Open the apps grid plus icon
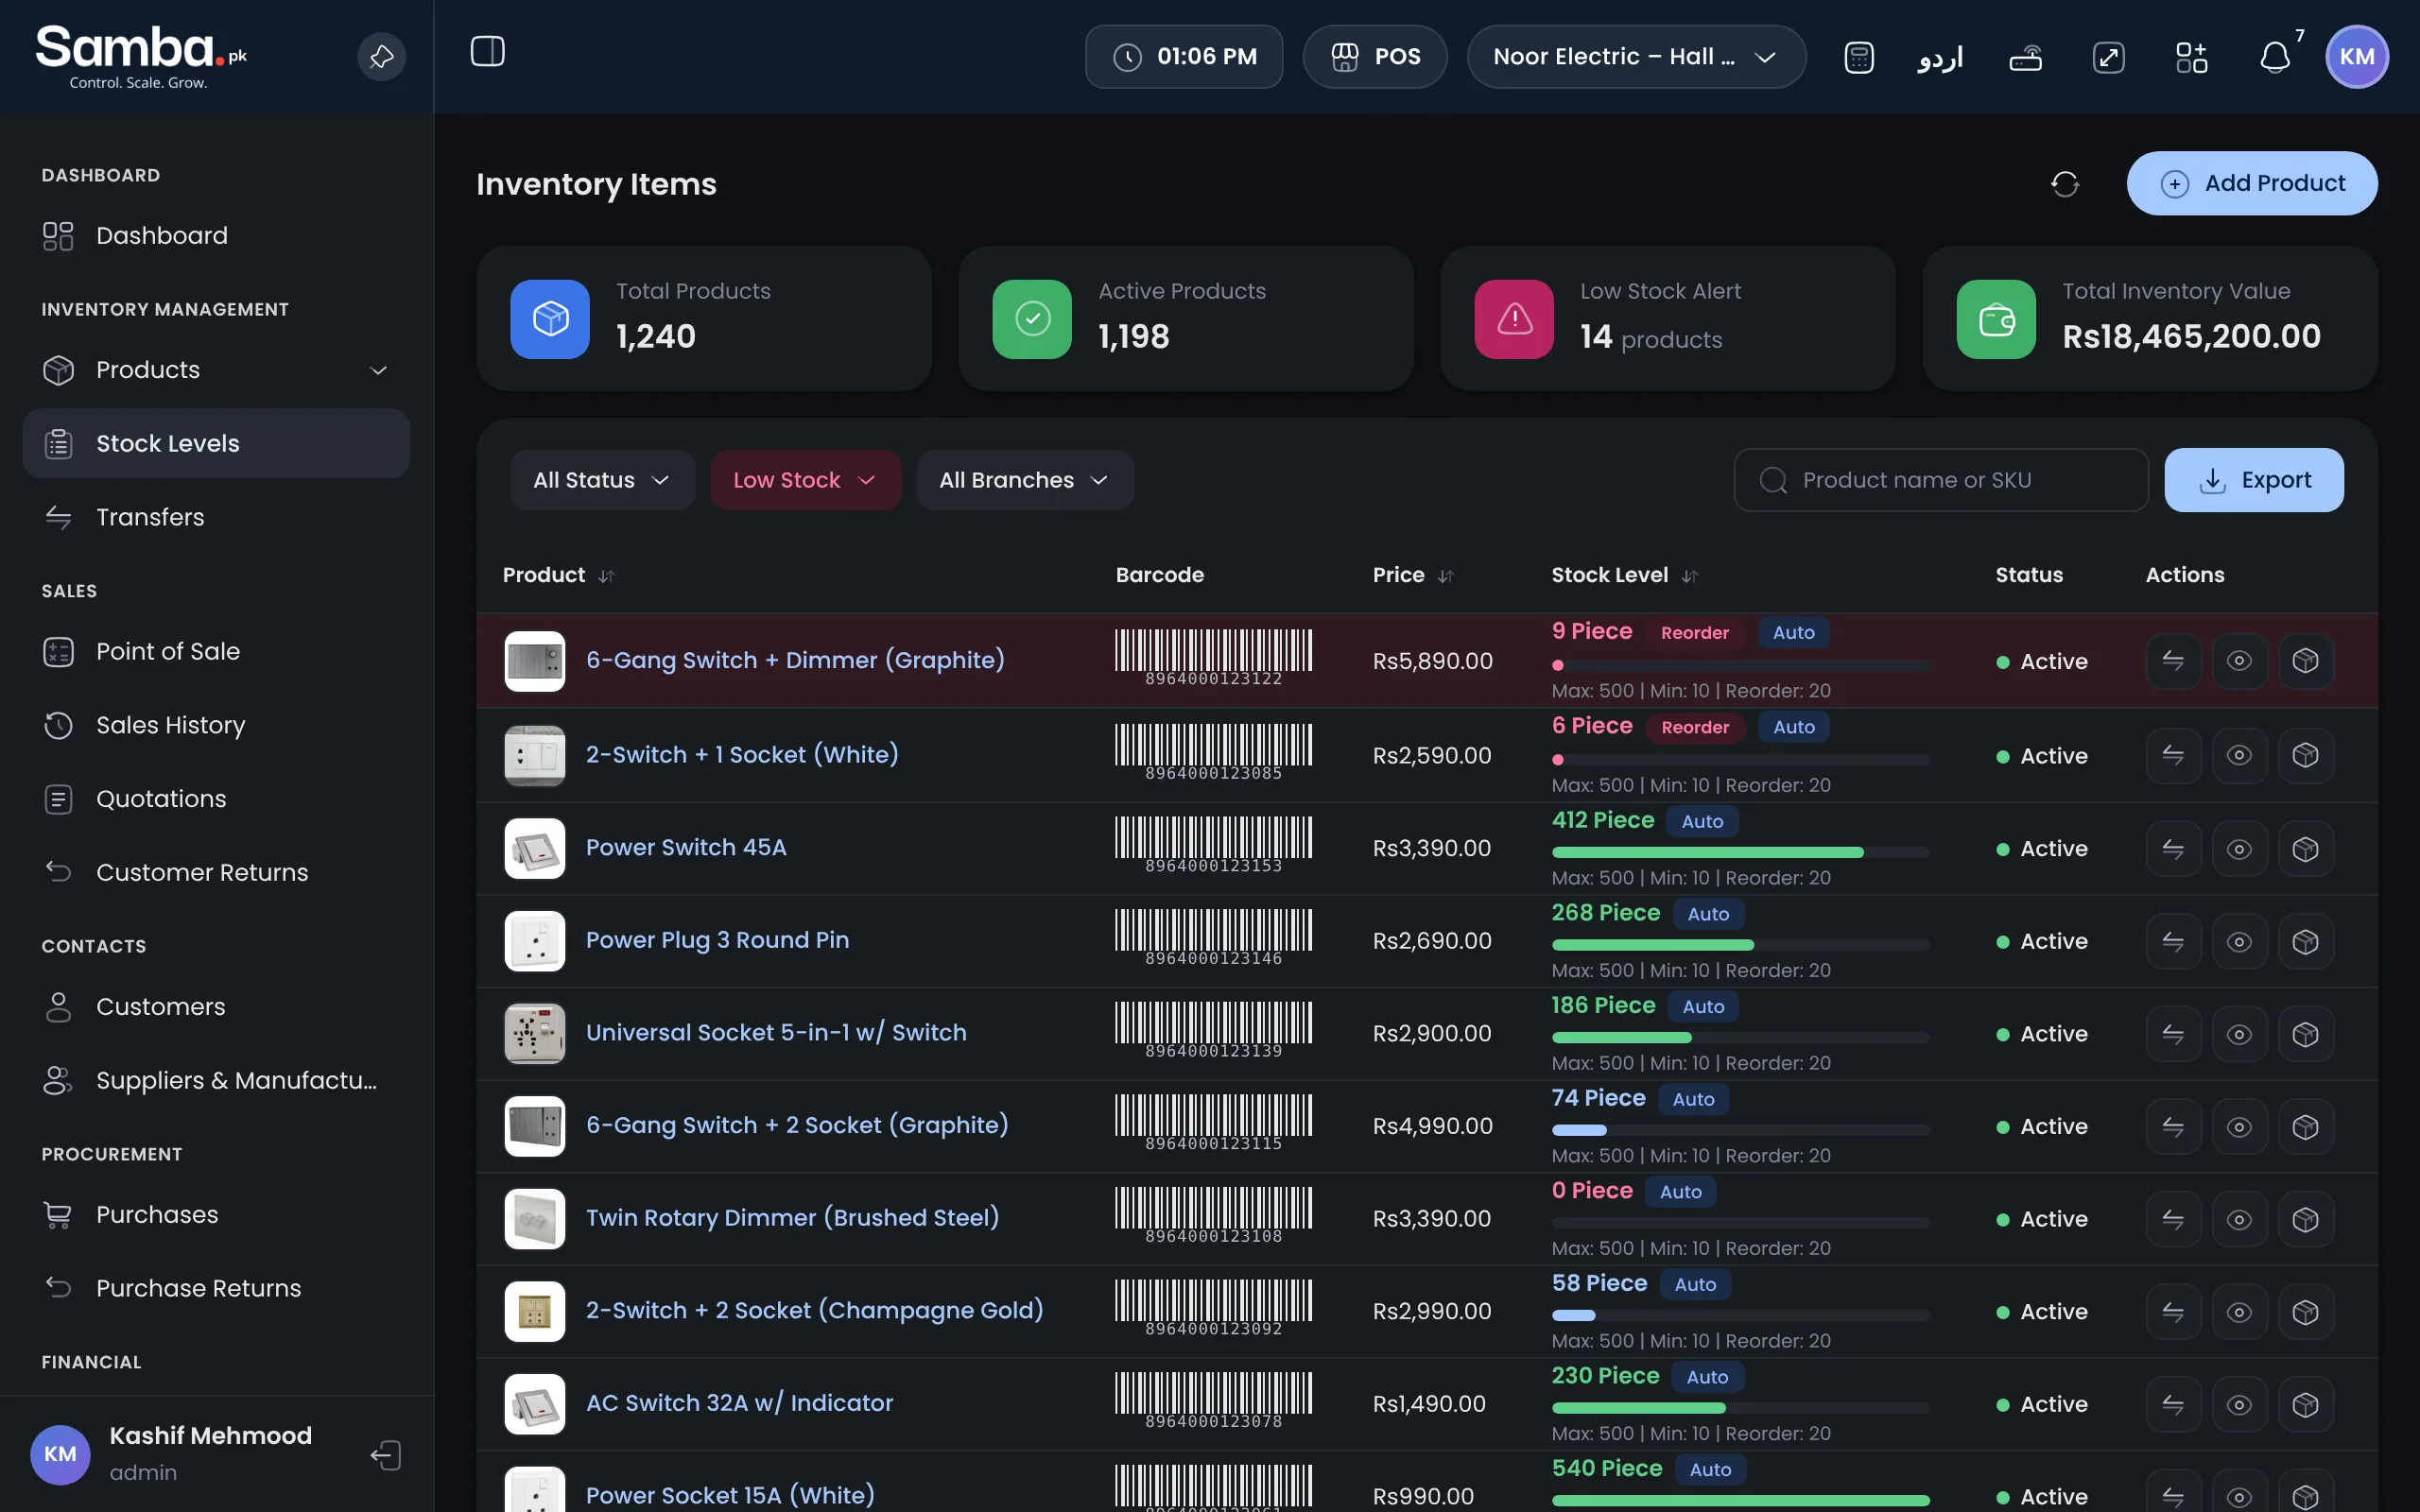This screenshot has width=2420, height=1512. coord(2191,57)
